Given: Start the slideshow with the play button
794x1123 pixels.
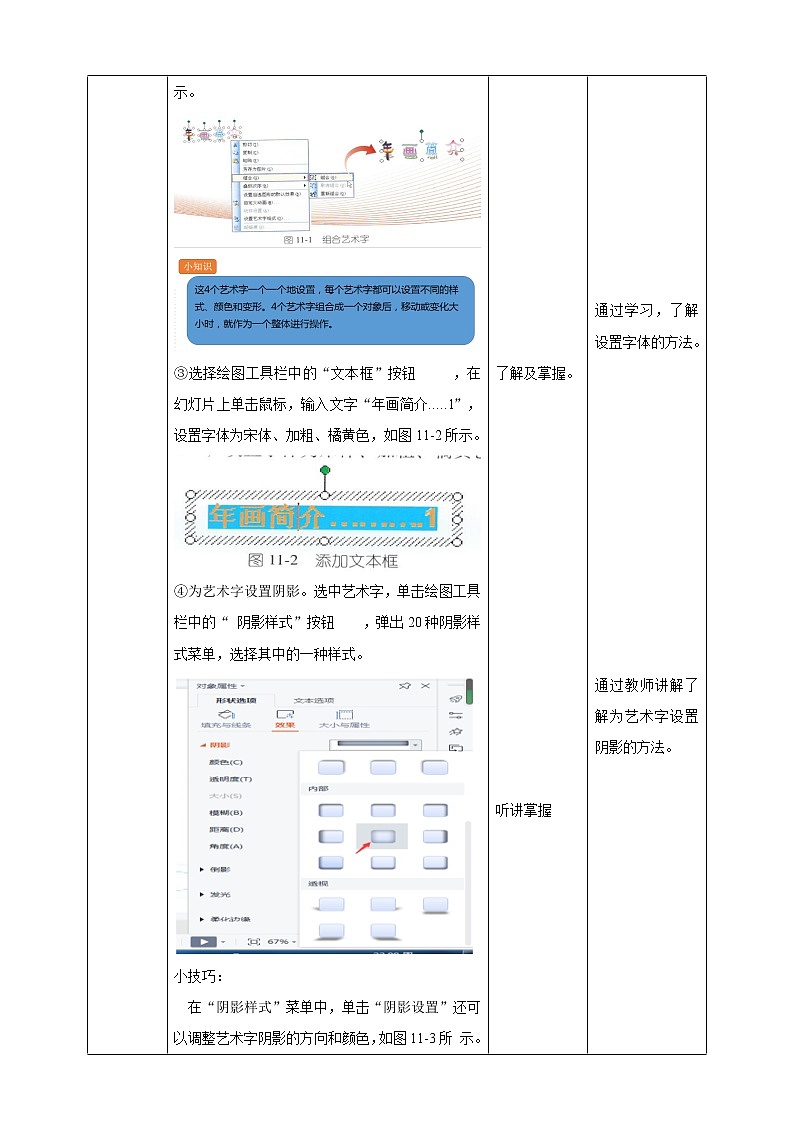Looking at the screenshot, I should pos(204,942).
